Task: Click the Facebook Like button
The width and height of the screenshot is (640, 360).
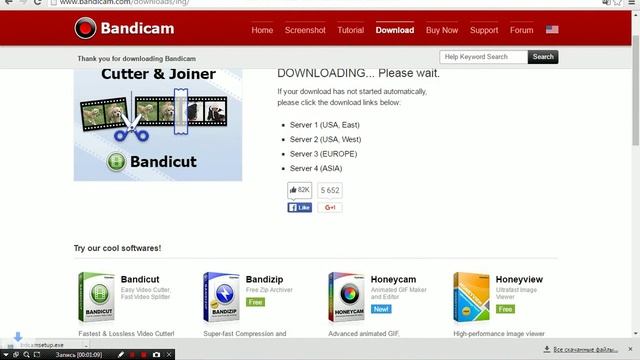Action: tap(300, 207)
